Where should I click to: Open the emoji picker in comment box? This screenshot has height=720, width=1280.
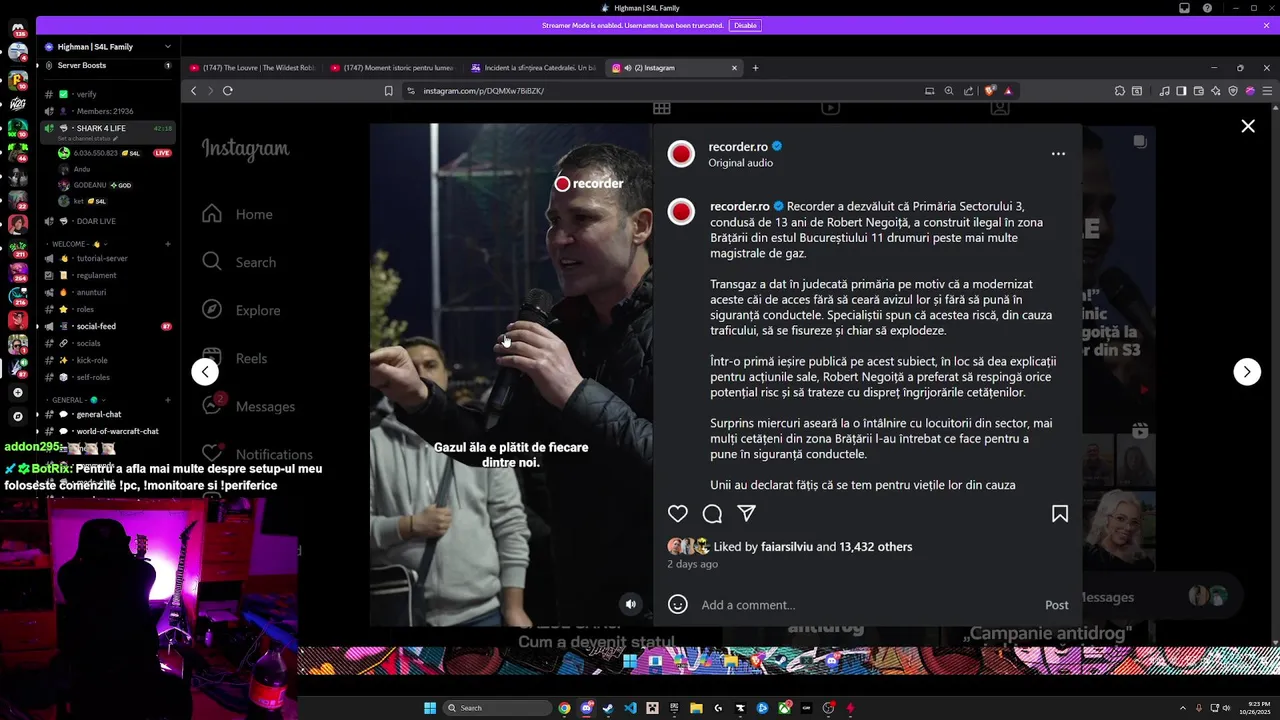coord(678,604)
